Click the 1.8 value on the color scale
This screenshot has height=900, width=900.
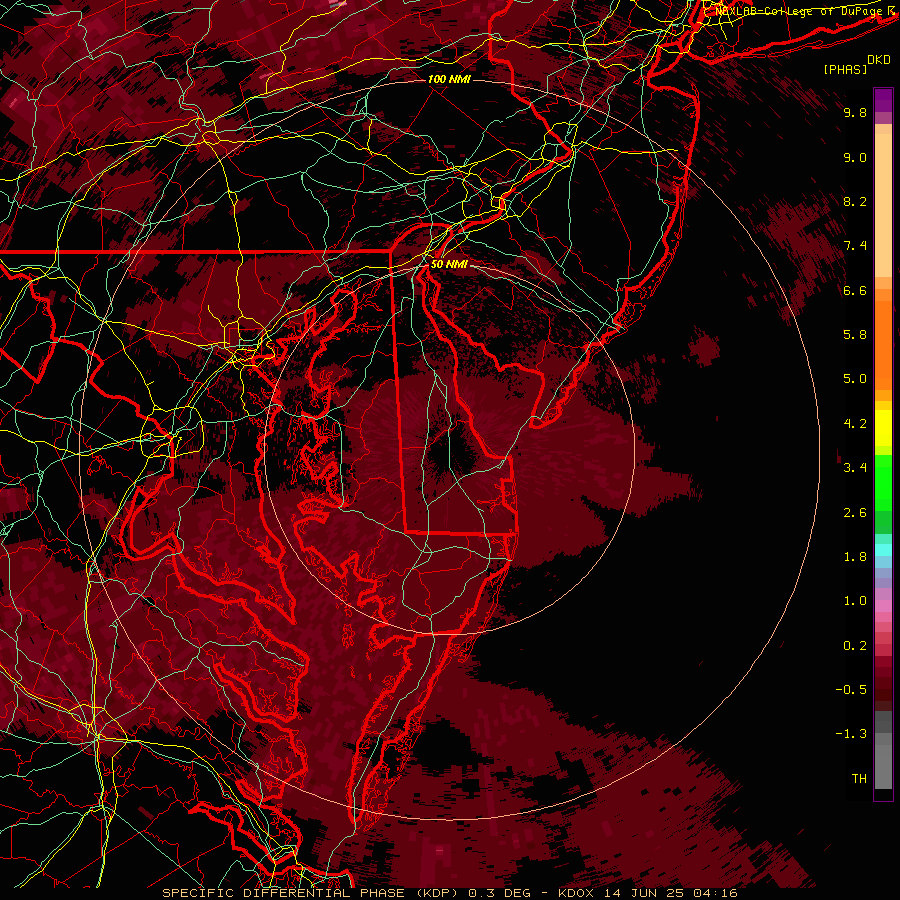855,557
